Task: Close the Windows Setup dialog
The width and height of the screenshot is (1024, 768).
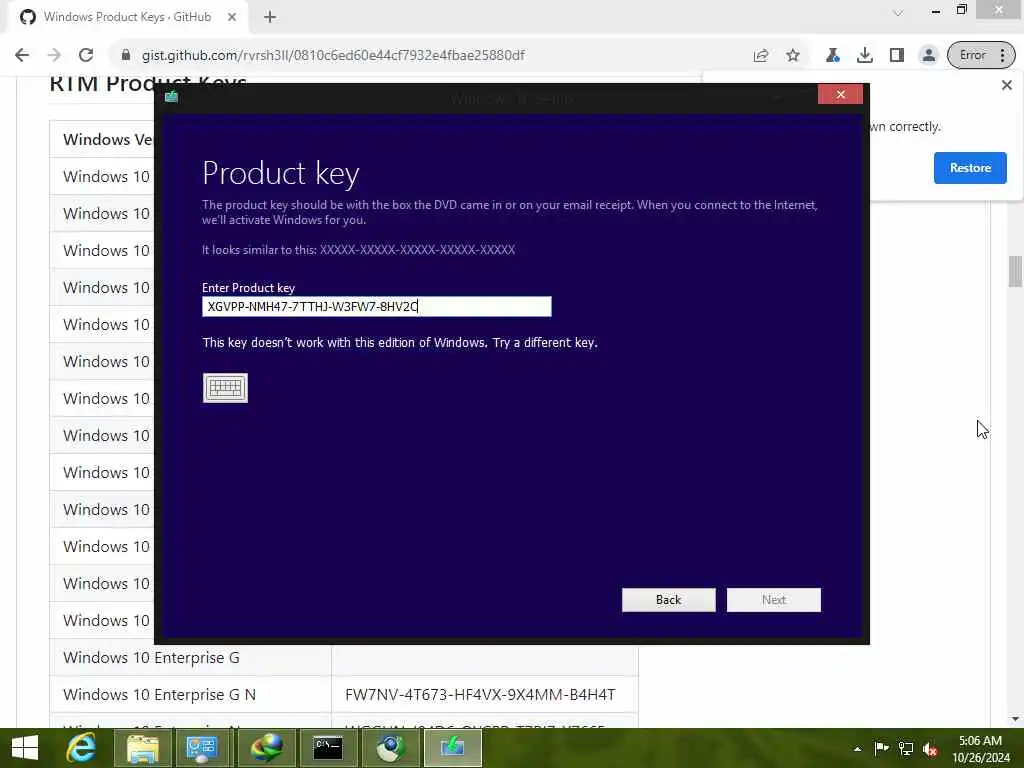Action: pos(840,95)
